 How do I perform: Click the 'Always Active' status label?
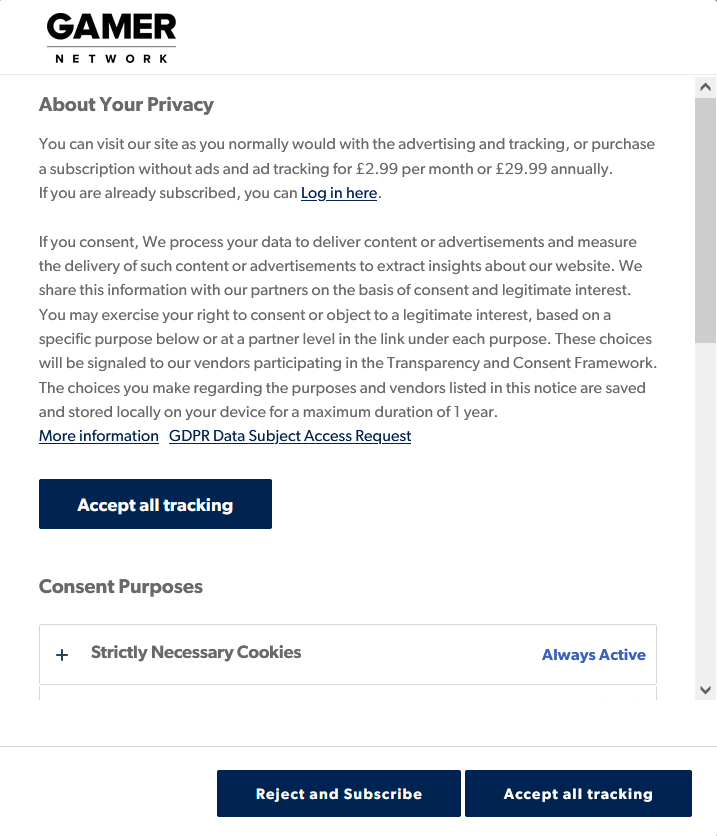coord(593,655)
